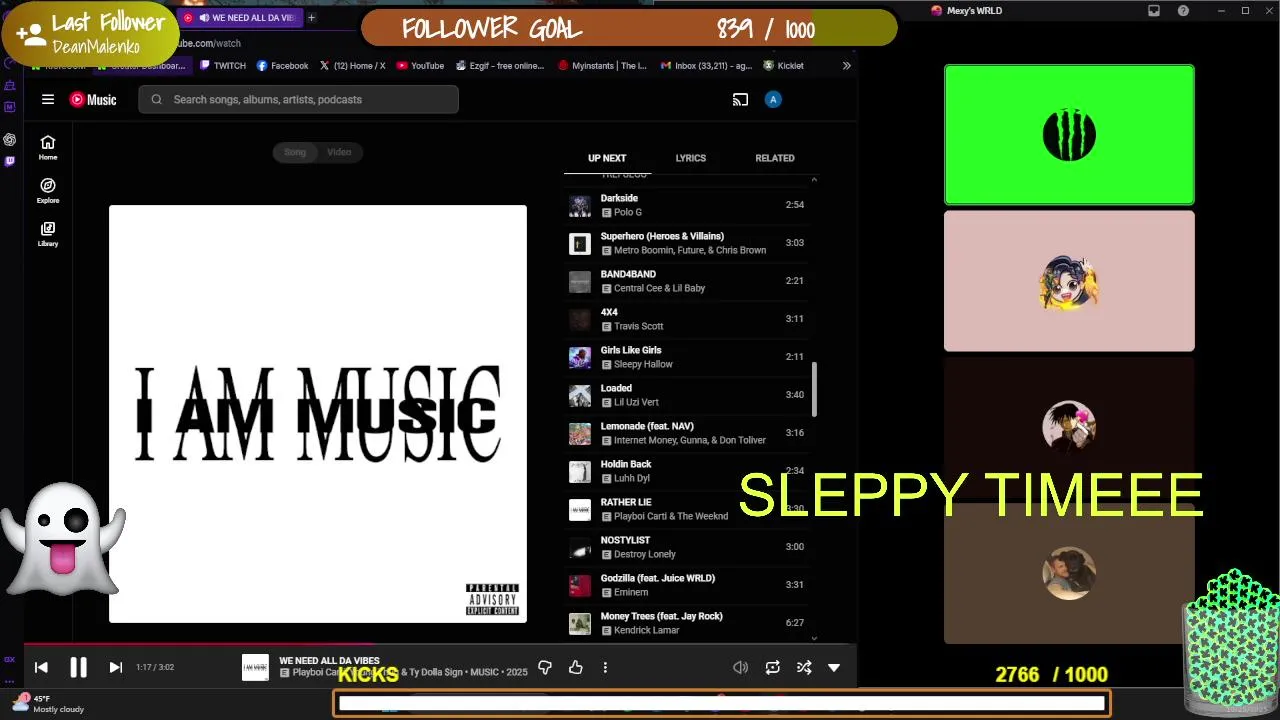
Task: Open the player three-dot more menu
Action: pyautogui.click(x=605, y=667)
